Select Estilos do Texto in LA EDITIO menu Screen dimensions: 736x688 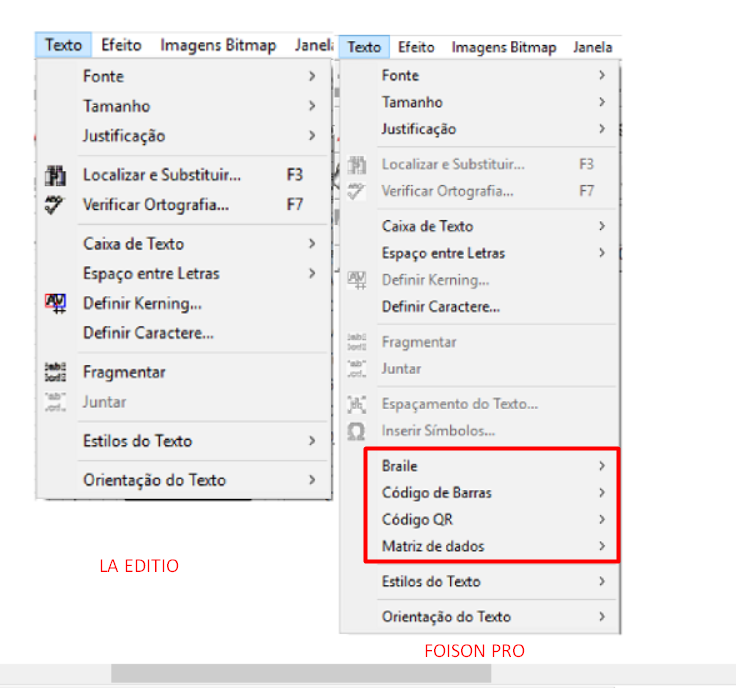tap(184, 441)
